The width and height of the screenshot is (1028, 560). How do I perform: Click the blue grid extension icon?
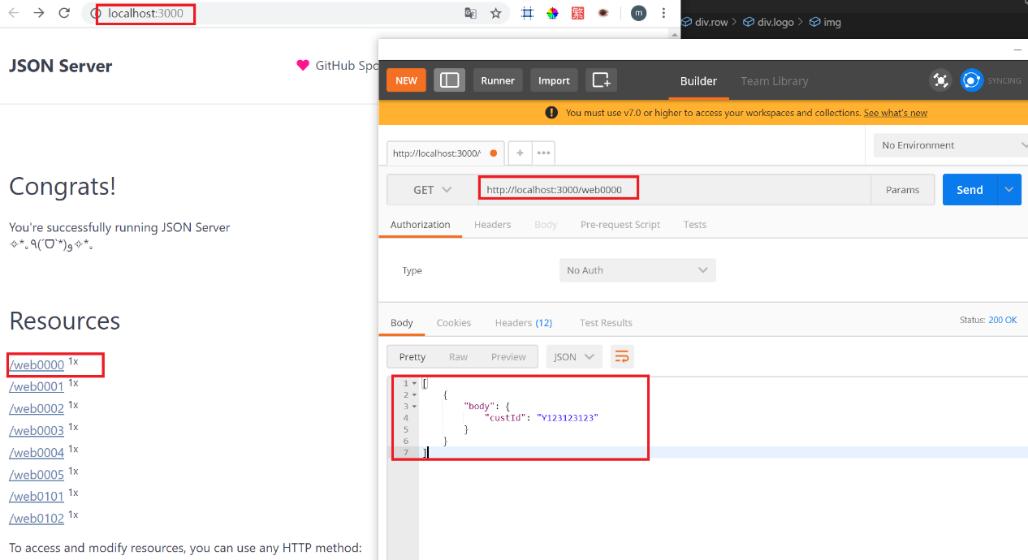(527, 13)
